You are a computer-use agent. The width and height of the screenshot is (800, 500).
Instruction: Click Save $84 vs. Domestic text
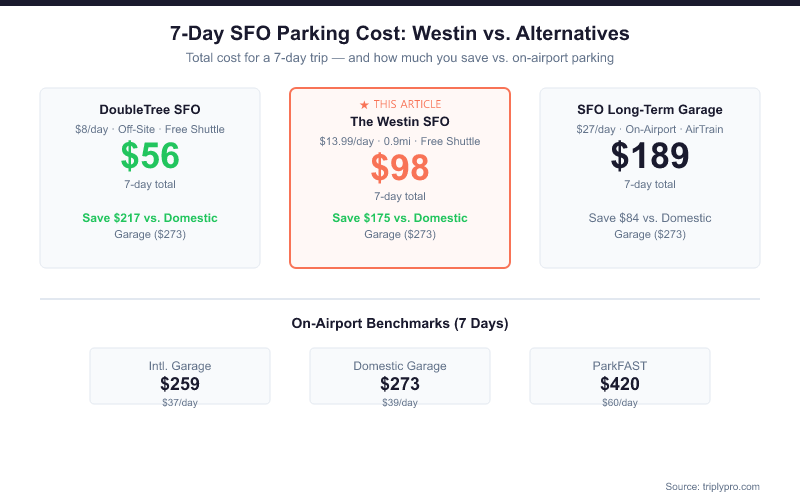click(650, 218)
